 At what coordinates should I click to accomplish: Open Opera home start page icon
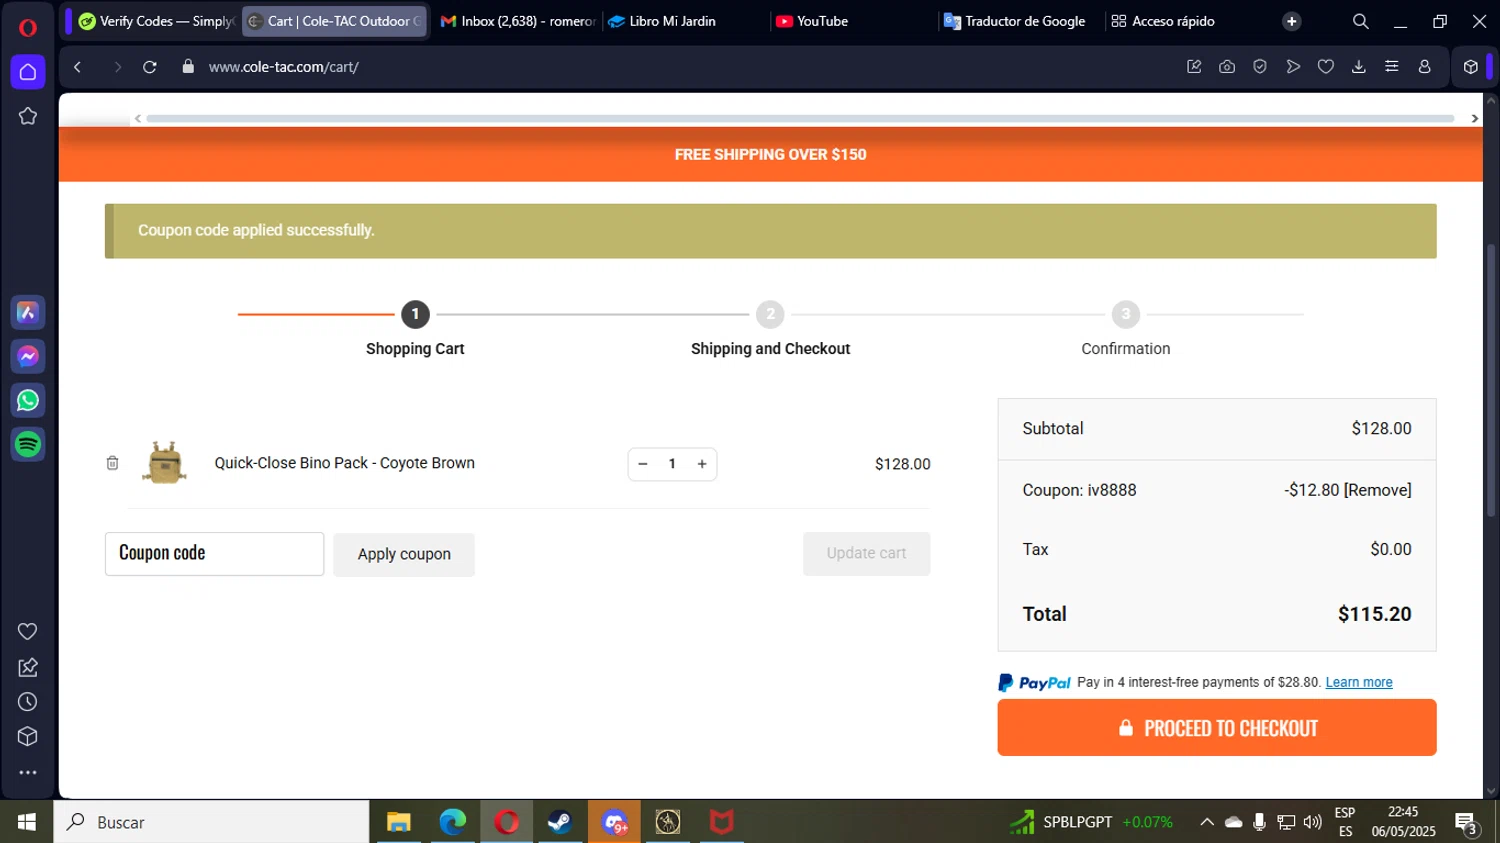28,72
